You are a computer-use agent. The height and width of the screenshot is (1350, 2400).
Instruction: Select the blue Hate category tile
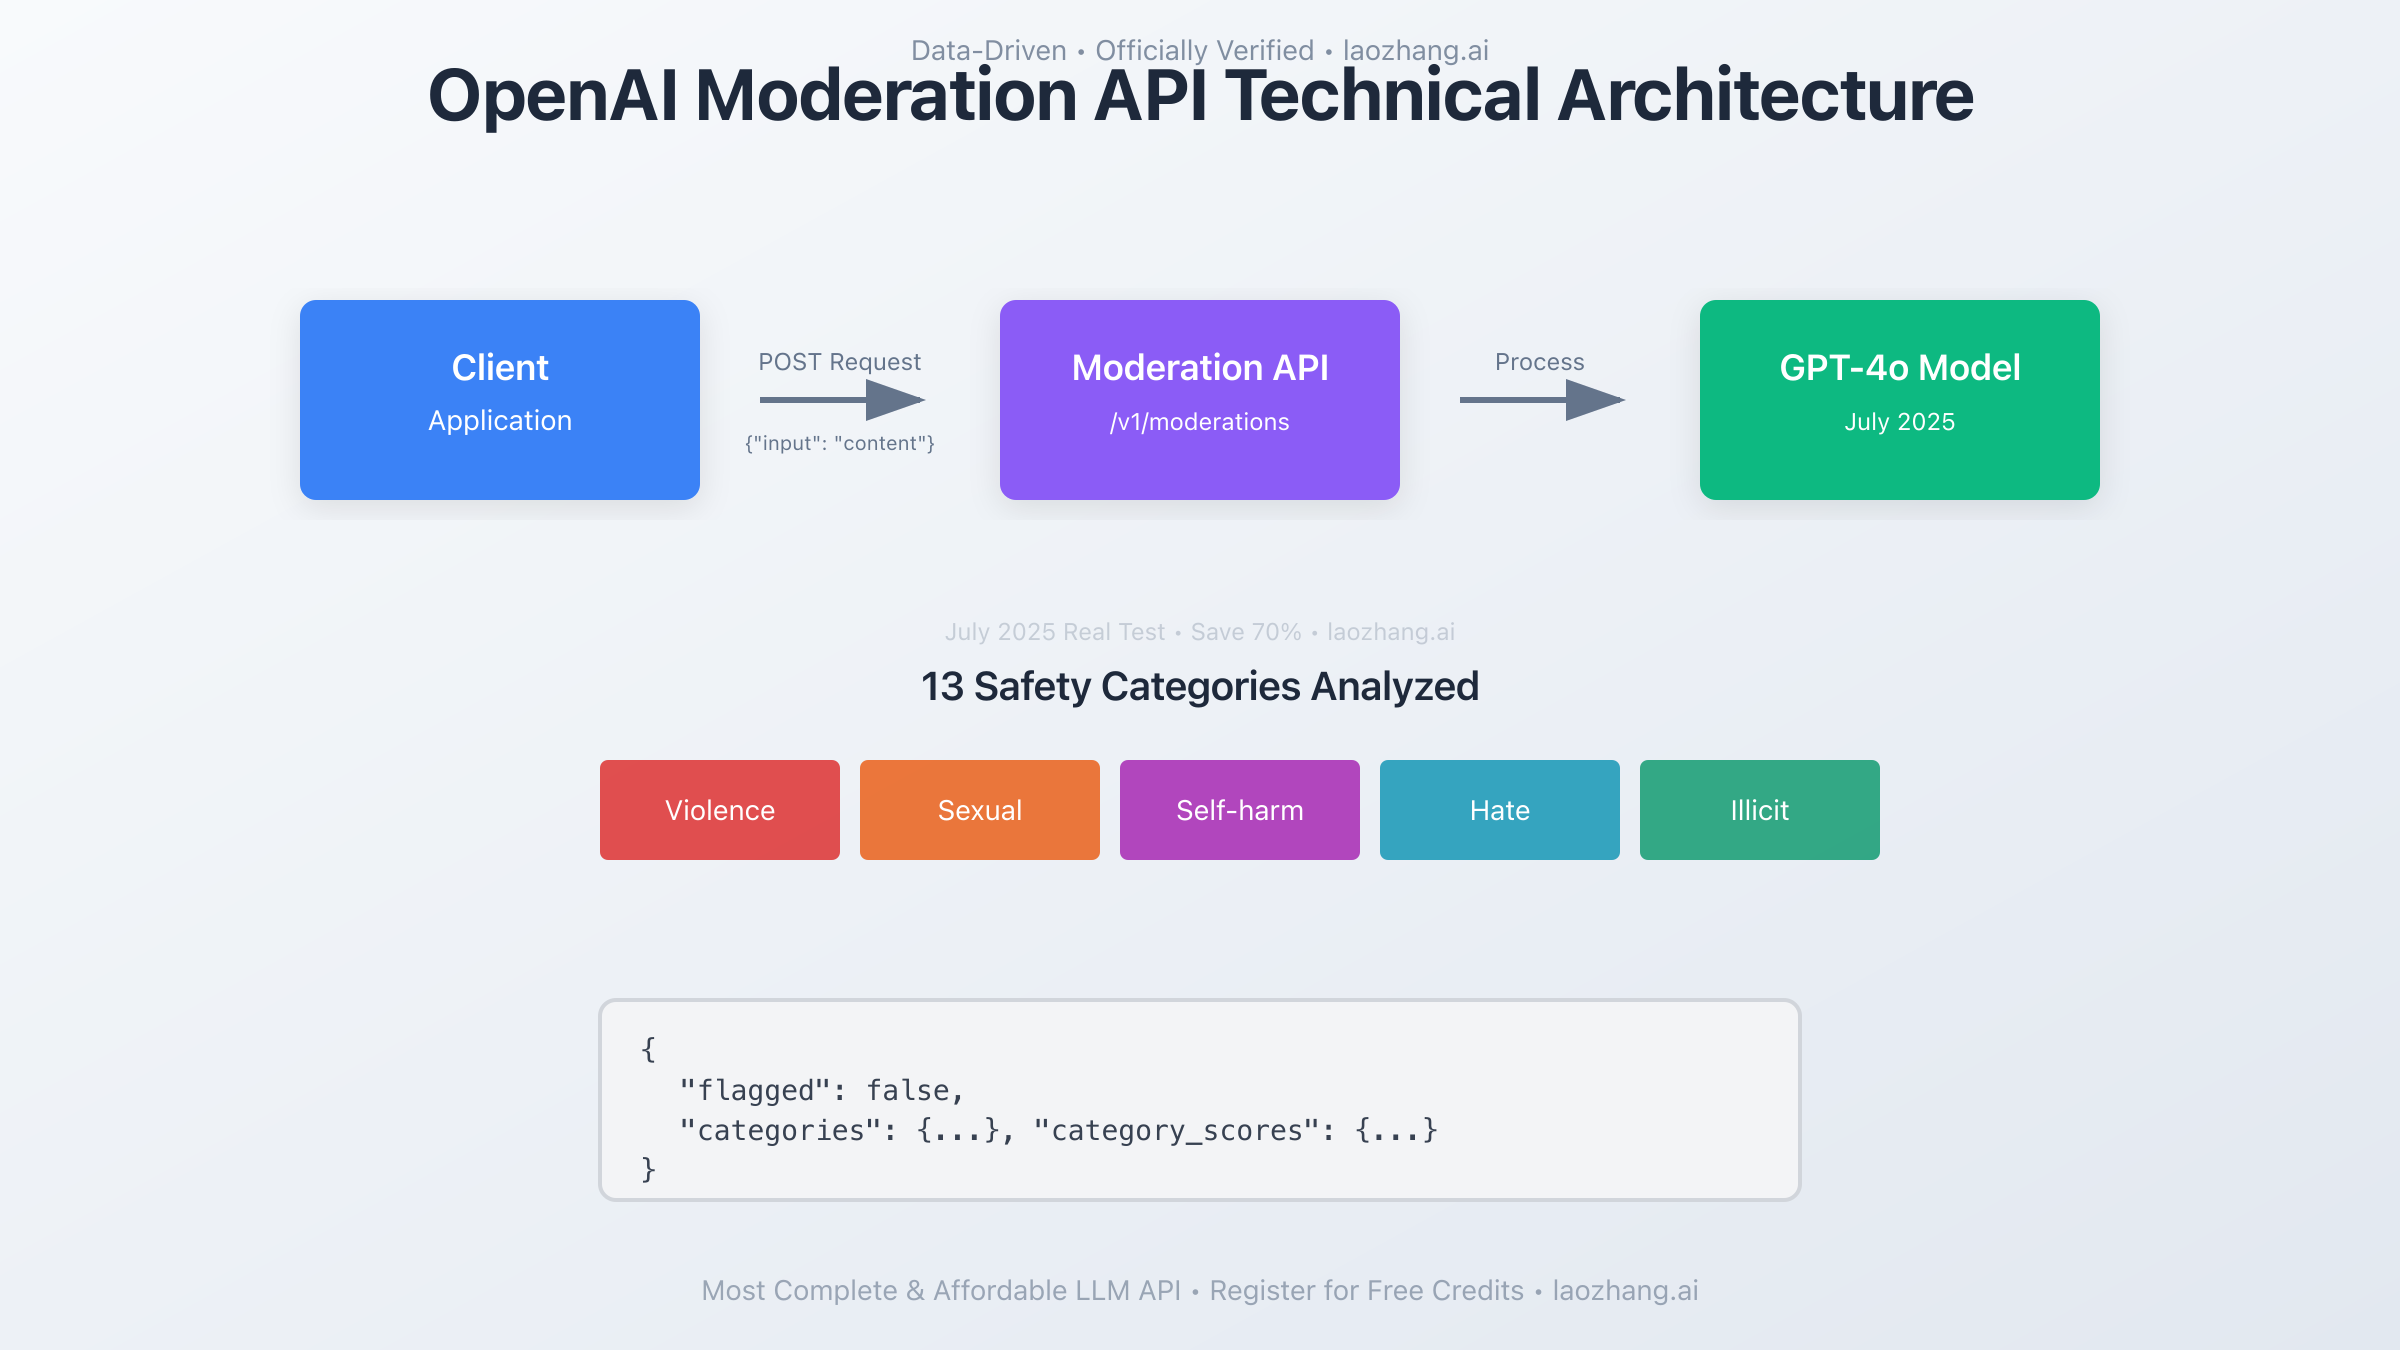coord(1500,810)
